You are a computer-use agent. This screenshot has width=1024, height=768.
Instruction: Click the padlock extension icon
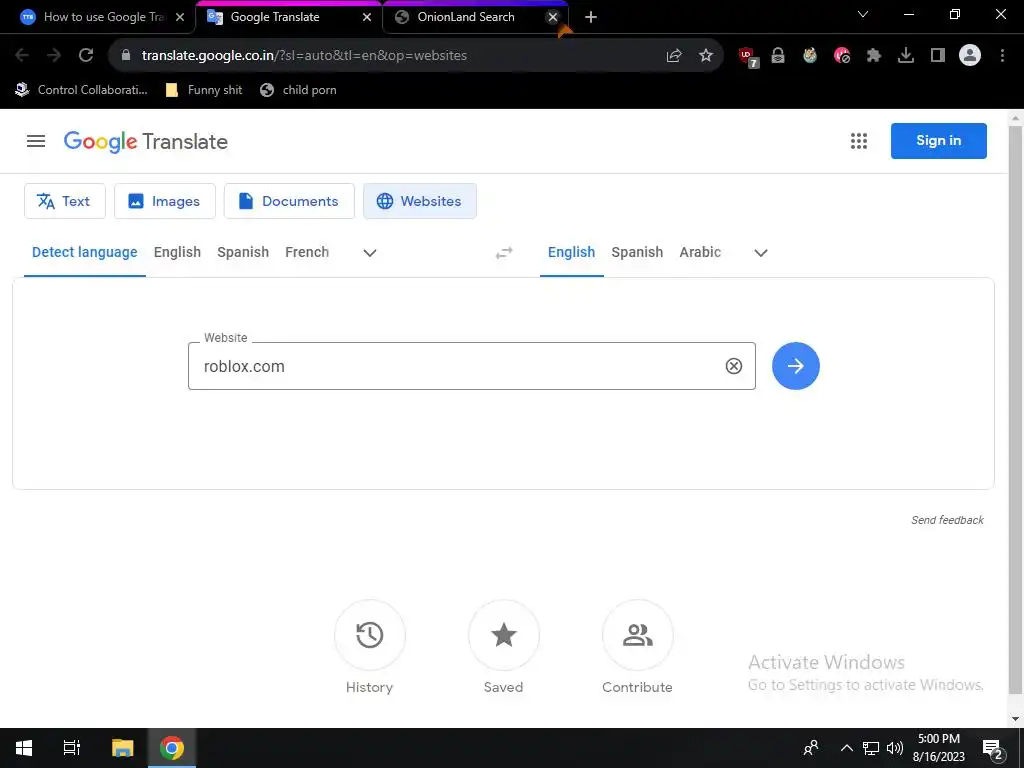(x=778, y=56)
